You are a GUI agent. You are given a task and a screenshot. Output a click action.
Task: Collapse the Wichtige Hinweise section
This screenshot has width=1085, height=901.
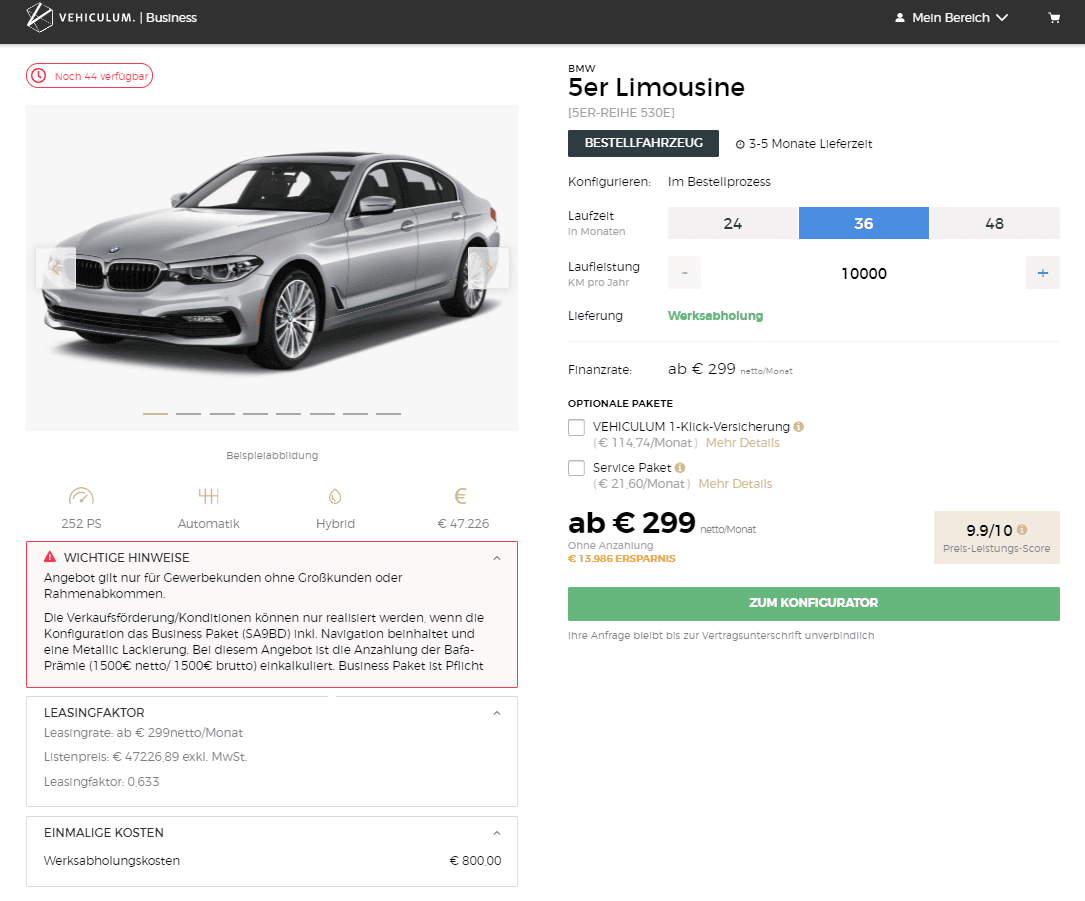(x=497, y=558)
